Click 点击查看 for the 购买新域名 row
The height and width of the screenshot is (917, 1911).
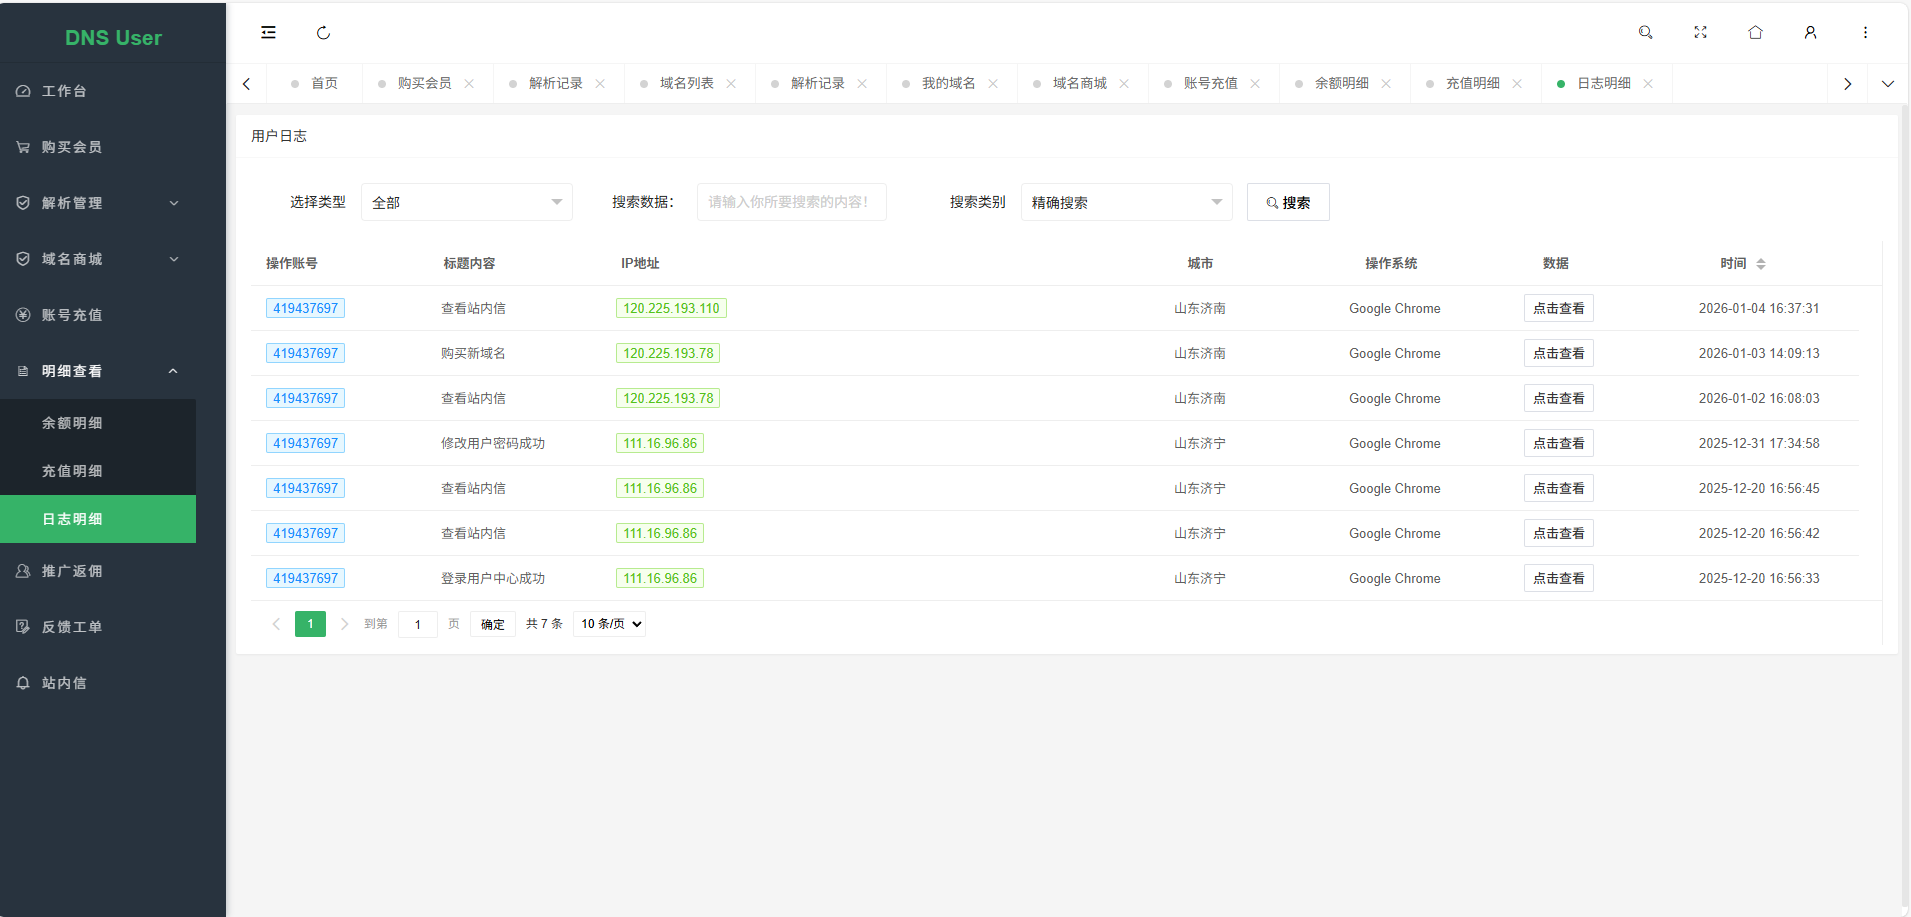1558,354
